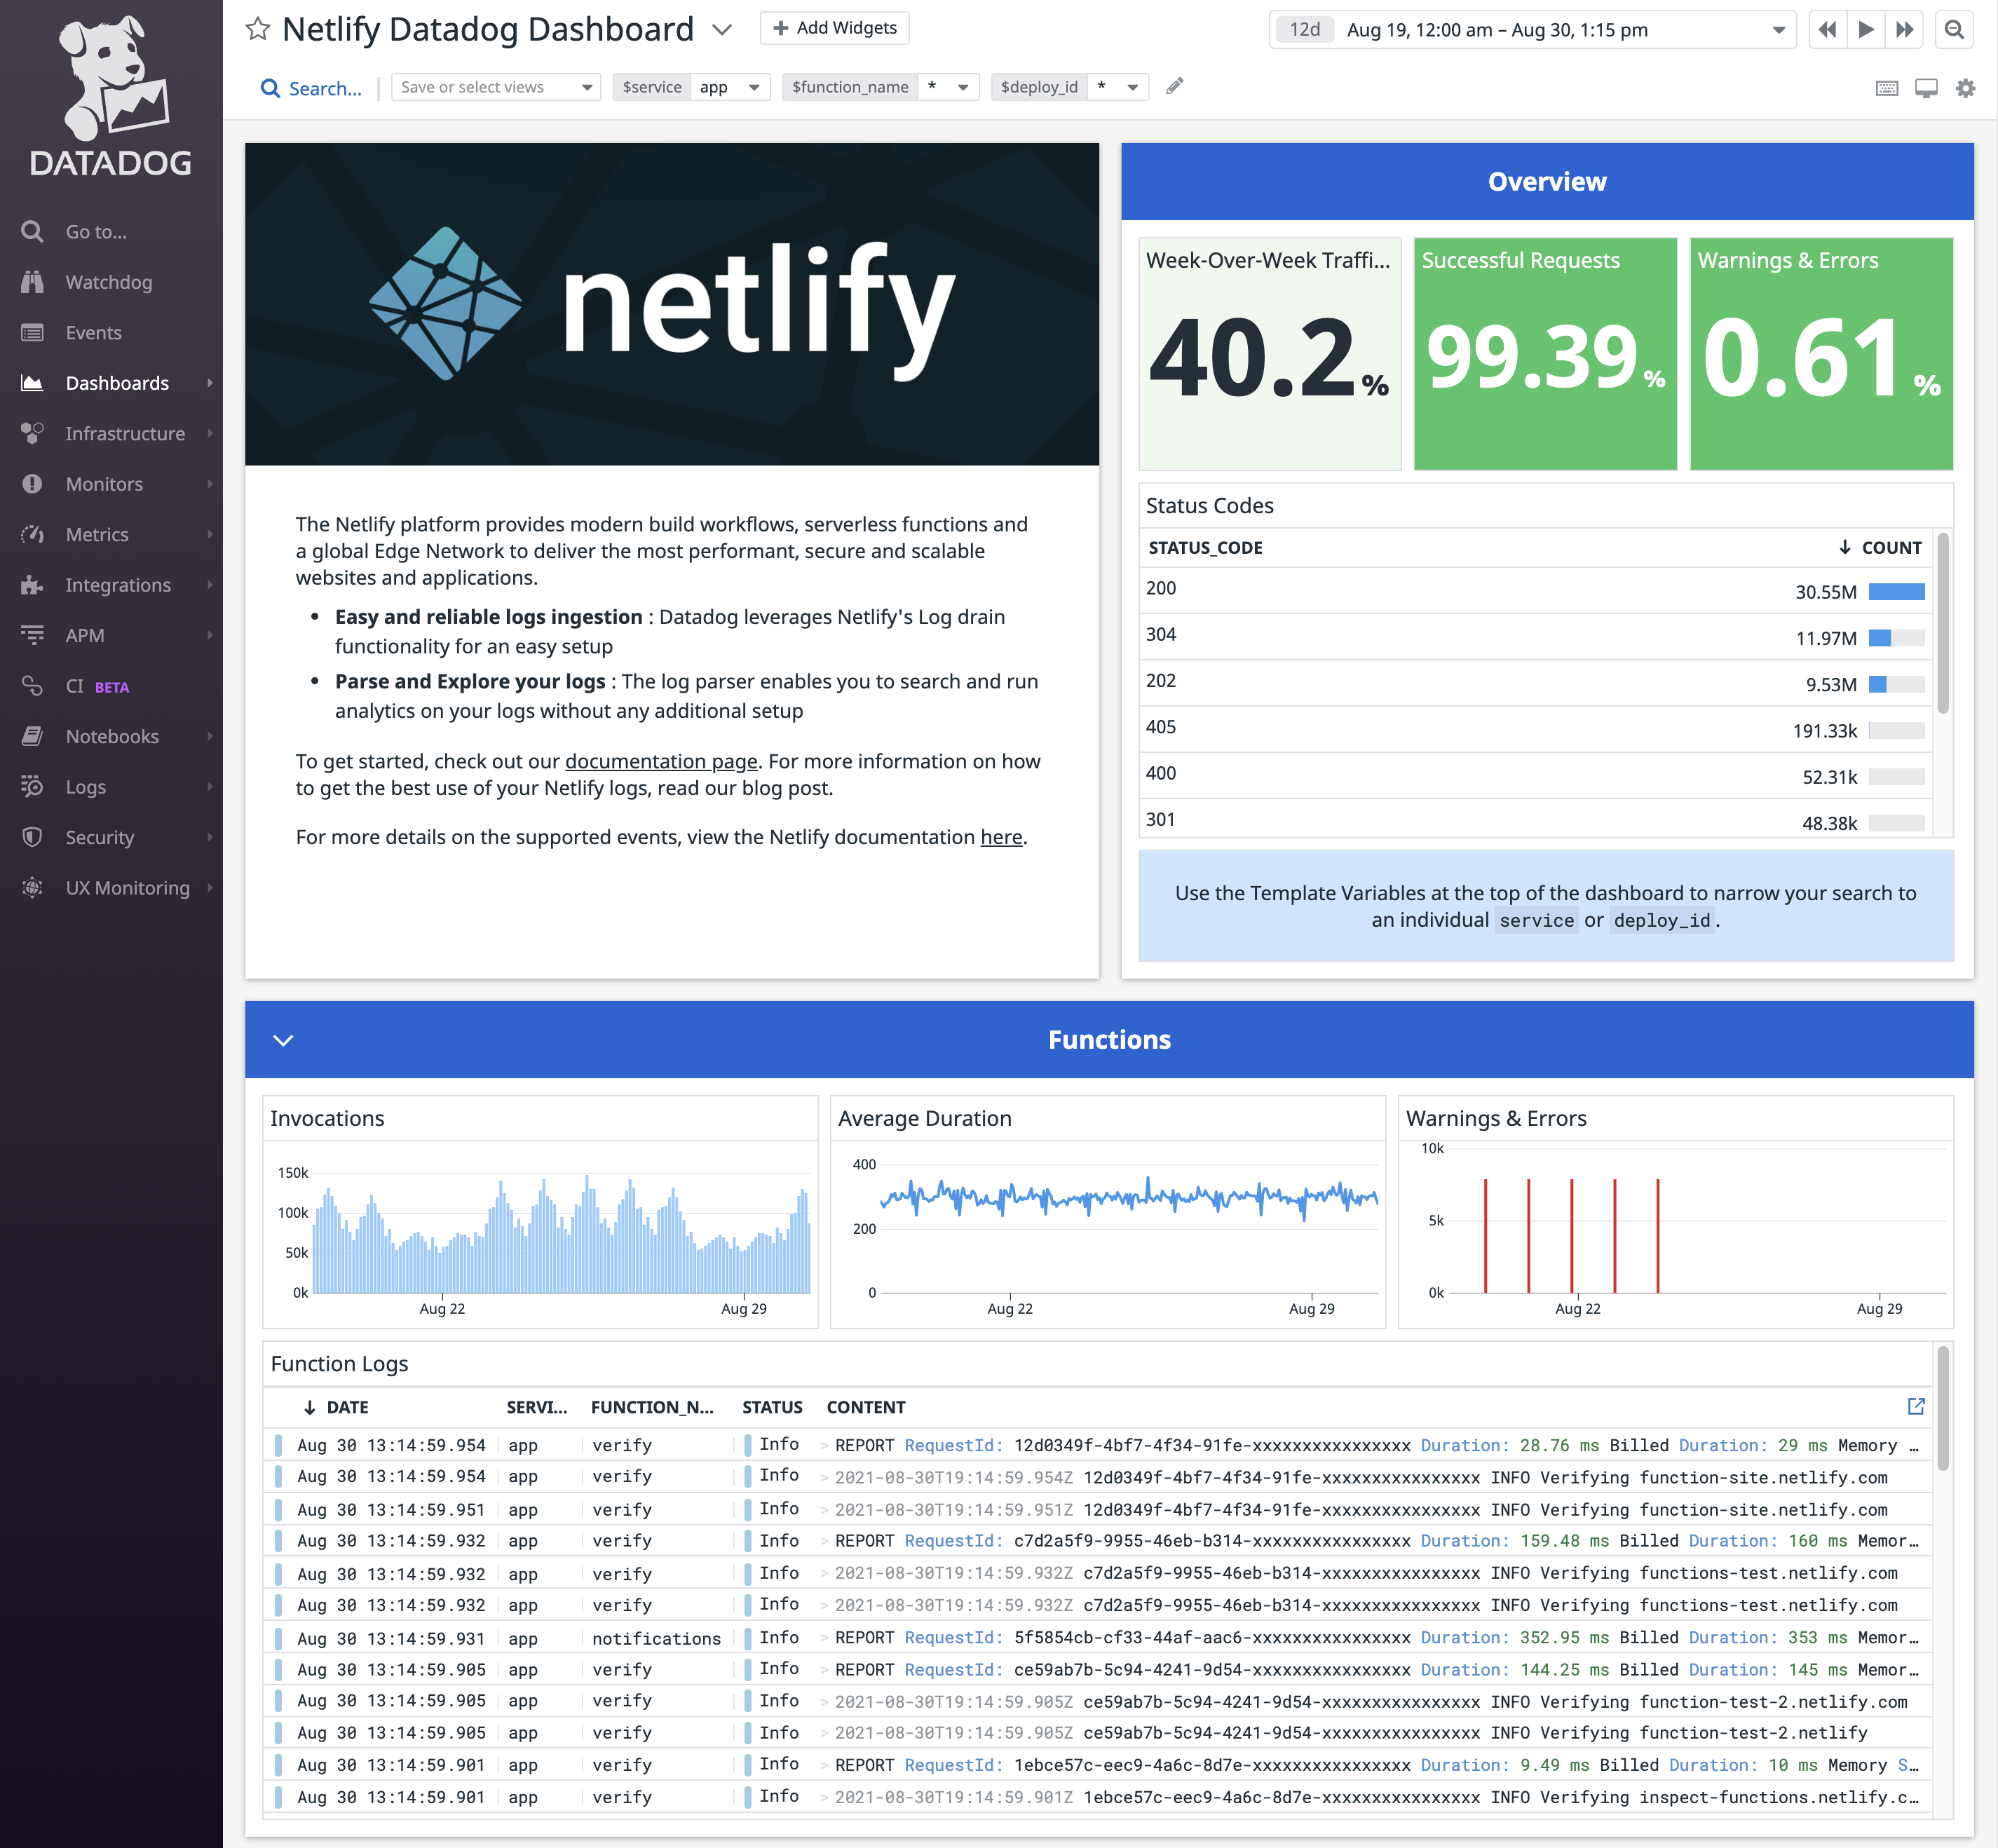This screenshot has width=1998, height=1848.
Task: Open the Dashboards section in the sidebar
Action: (117, 383)
